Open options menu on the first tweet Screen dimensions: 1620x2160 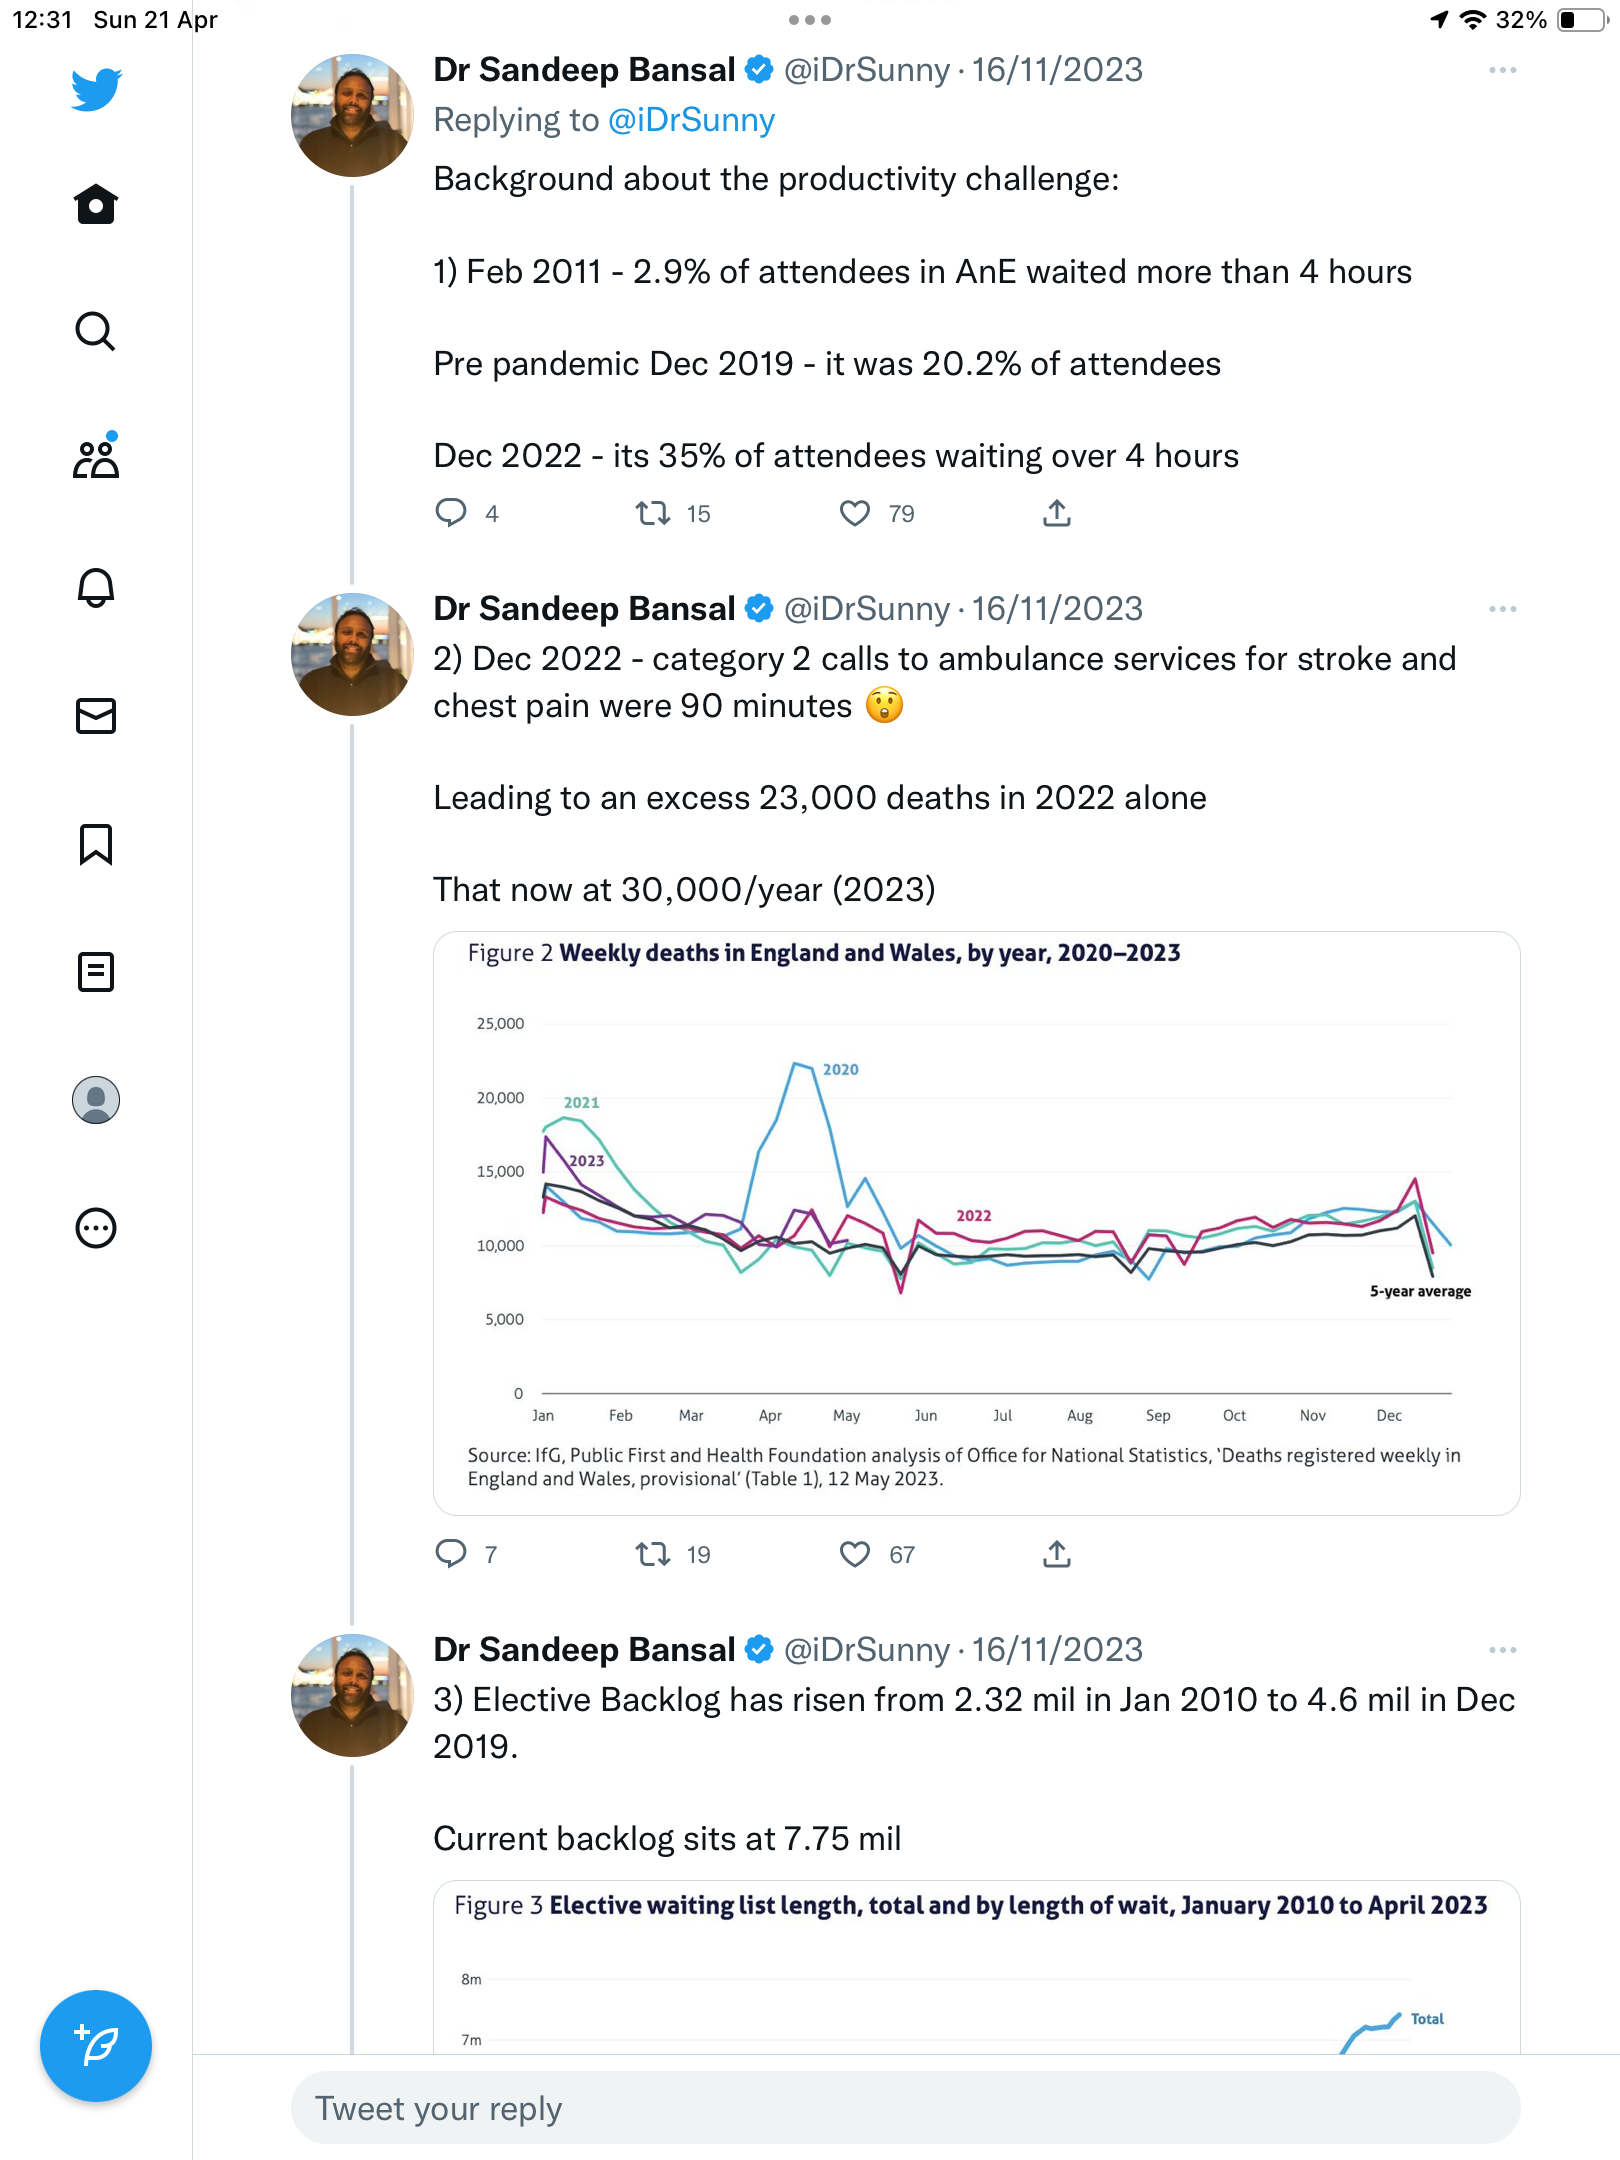click(1502, 70)
